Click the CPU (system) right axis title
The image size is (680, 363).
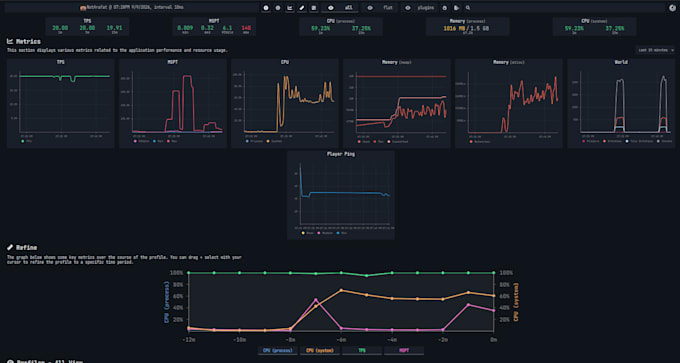point(517,302)
